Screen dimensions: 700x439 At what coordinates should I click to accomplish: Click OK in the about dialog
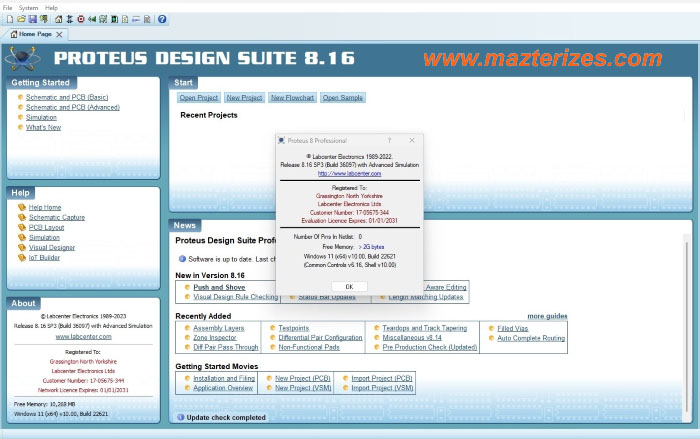(349, 287)
